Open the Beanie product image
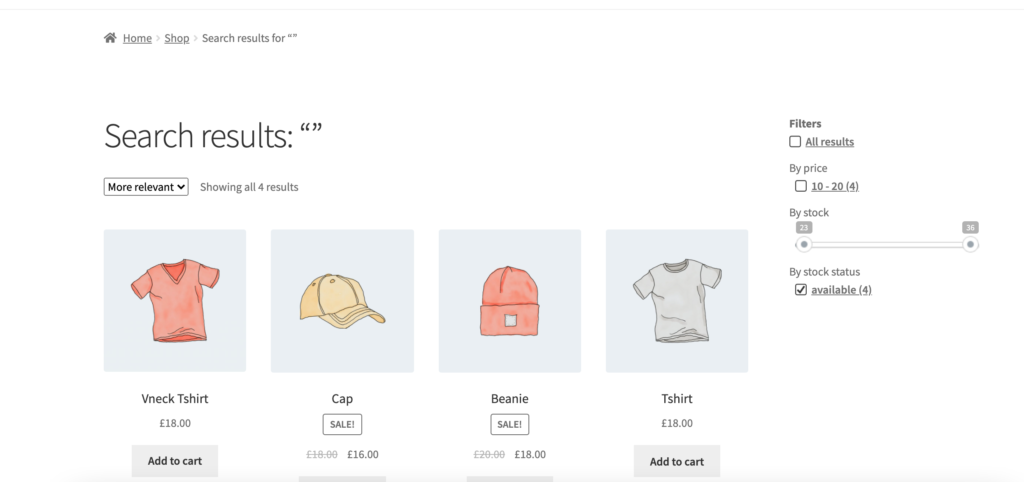Image resolution: width=1024 pixels, height=482 pixels. click(x=510, y=300)
